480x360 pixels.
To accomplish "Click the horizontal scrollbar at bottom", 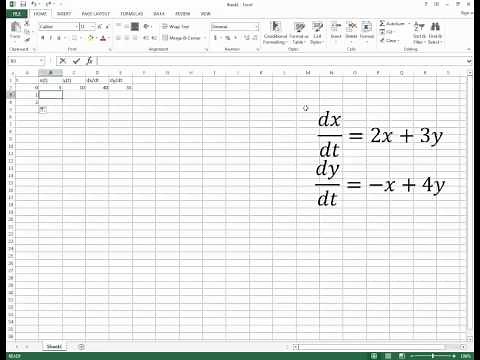I will tap(379, 347).
